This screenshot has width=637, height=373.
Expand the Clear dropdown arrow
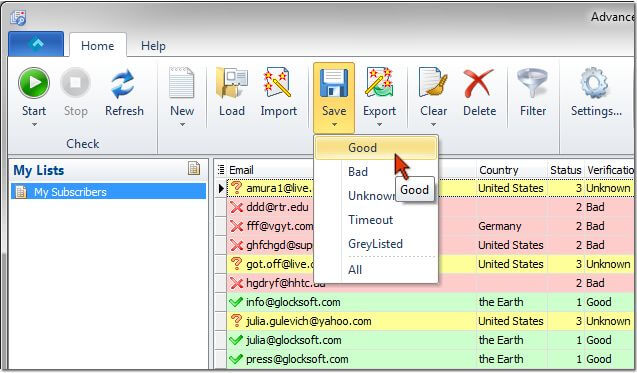[433, 124]
